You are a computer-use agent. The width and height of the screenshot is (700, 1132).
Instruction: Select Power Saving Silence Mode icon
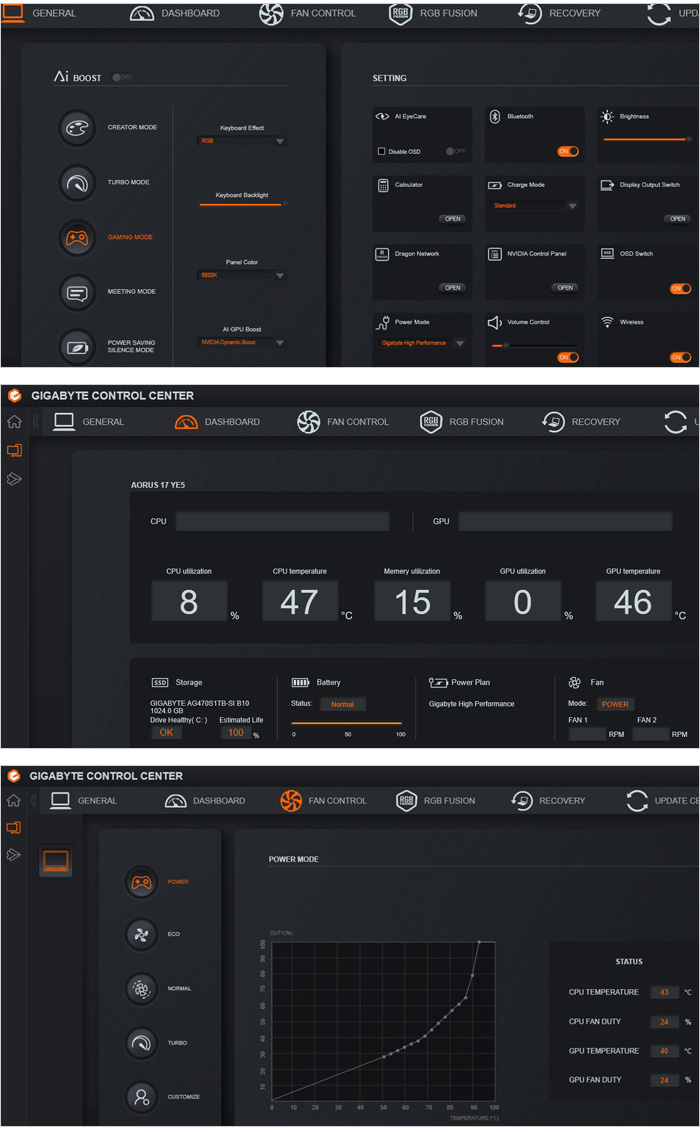(76, 347)
